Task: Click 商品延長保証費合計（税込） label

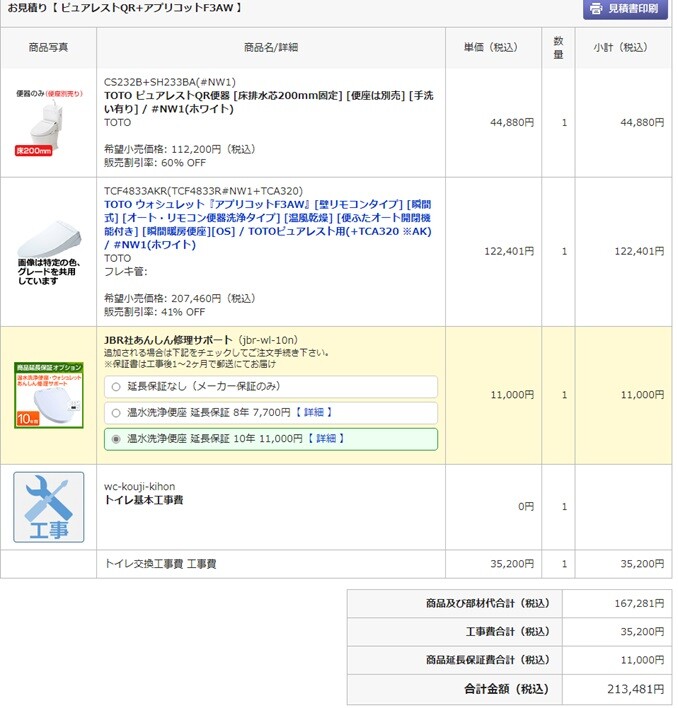Action: (x=488, y=660)
